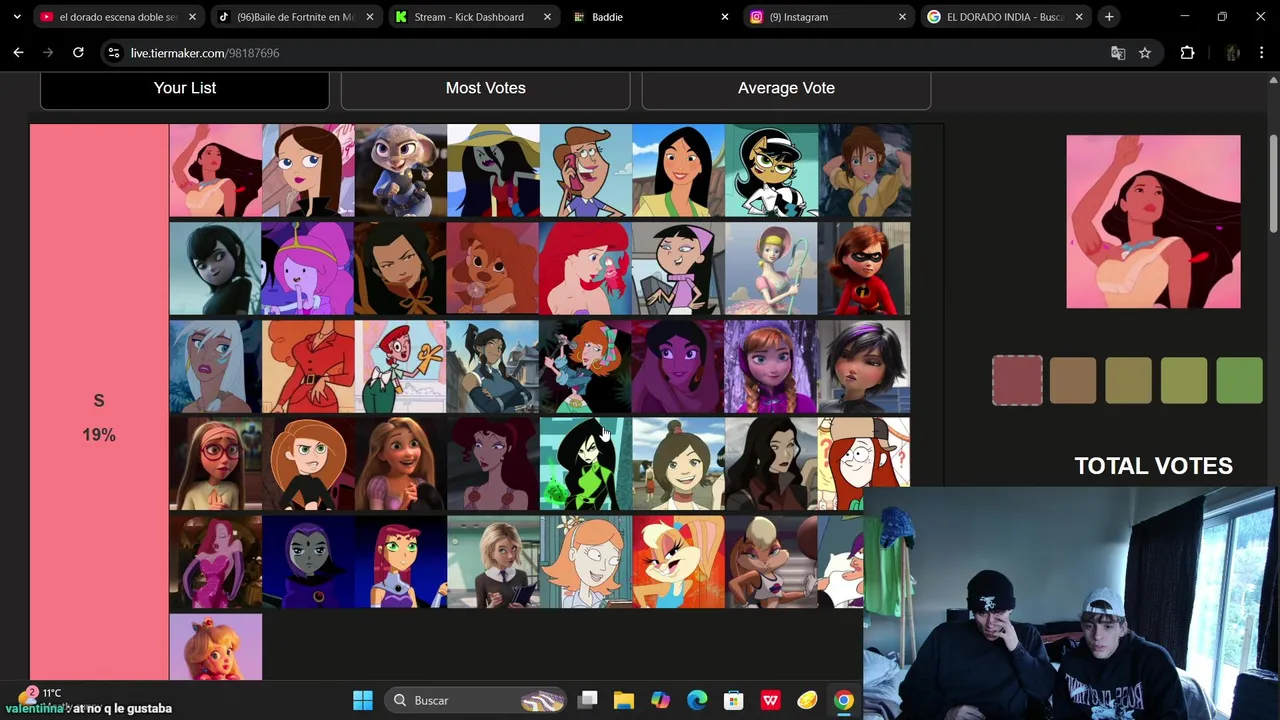Screen dimensions: 1280x720
Task: Pick the yellow-green vote color swatch
Action: point(1184,381)
